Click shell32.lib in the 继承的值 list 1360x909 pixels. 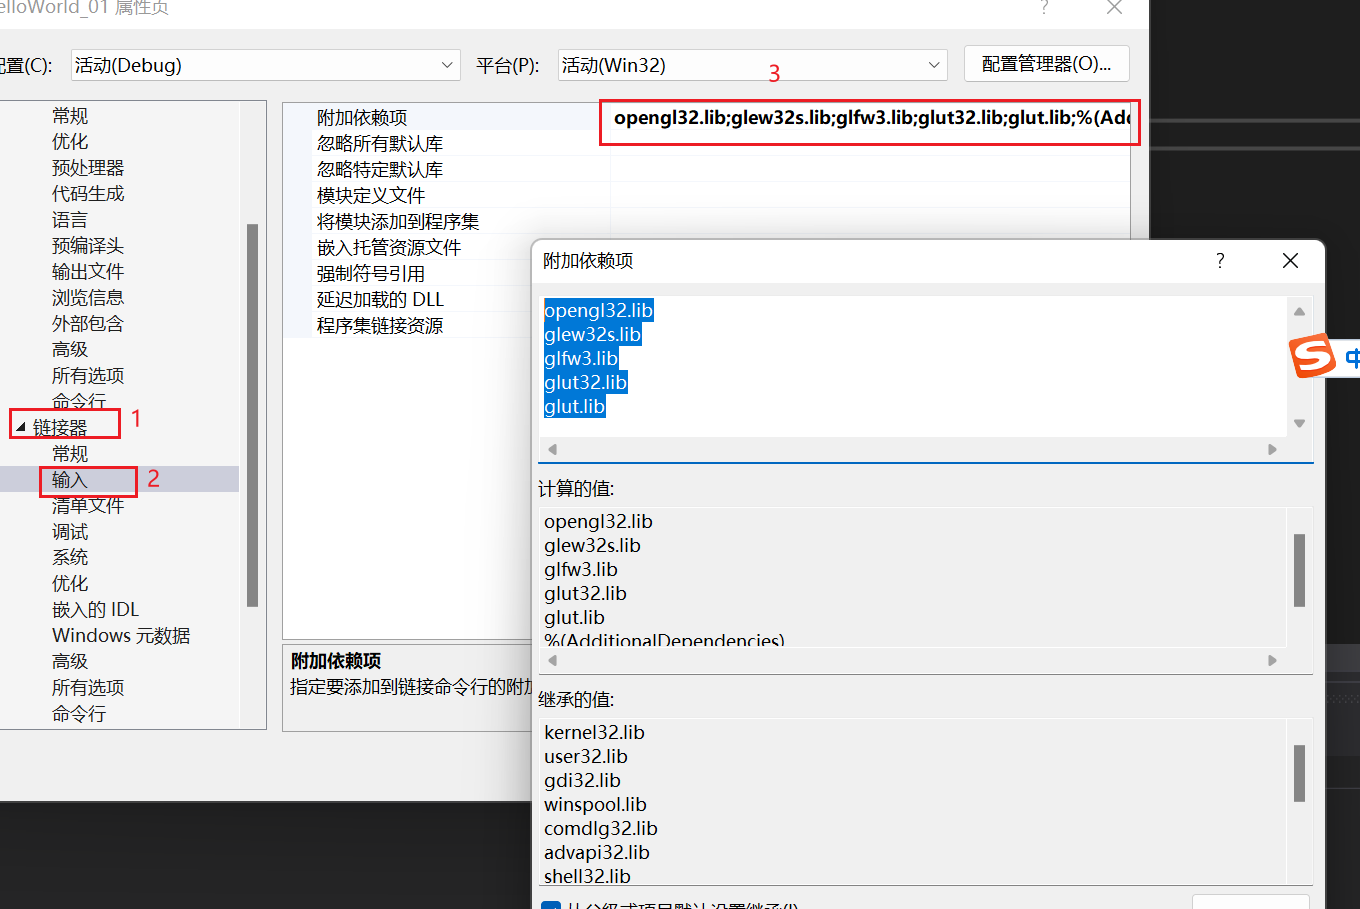pyautogui.click(x=587, y=877)
